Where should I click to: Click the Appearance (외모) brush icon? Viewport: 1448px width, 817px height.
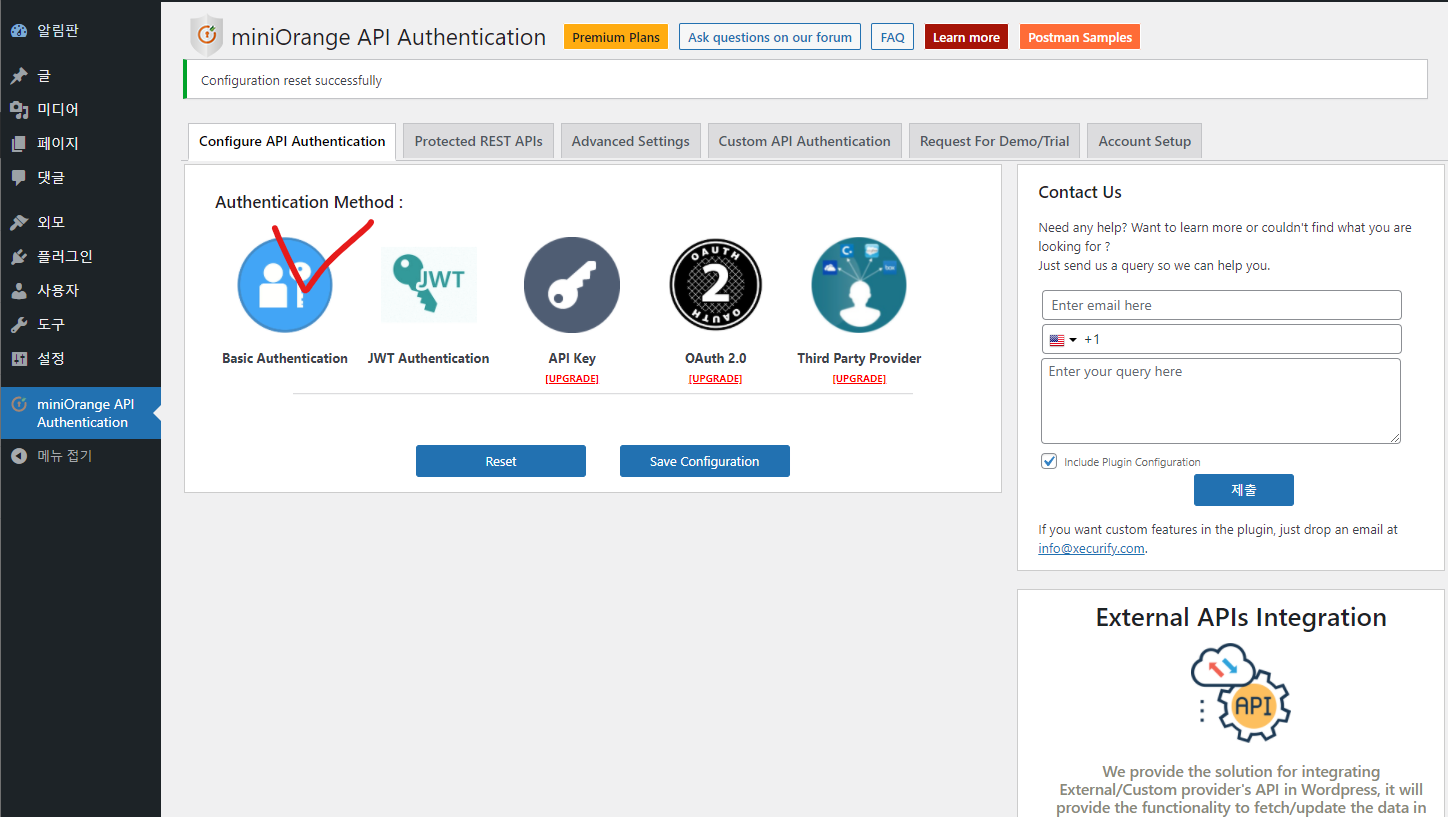pos(19,223)
